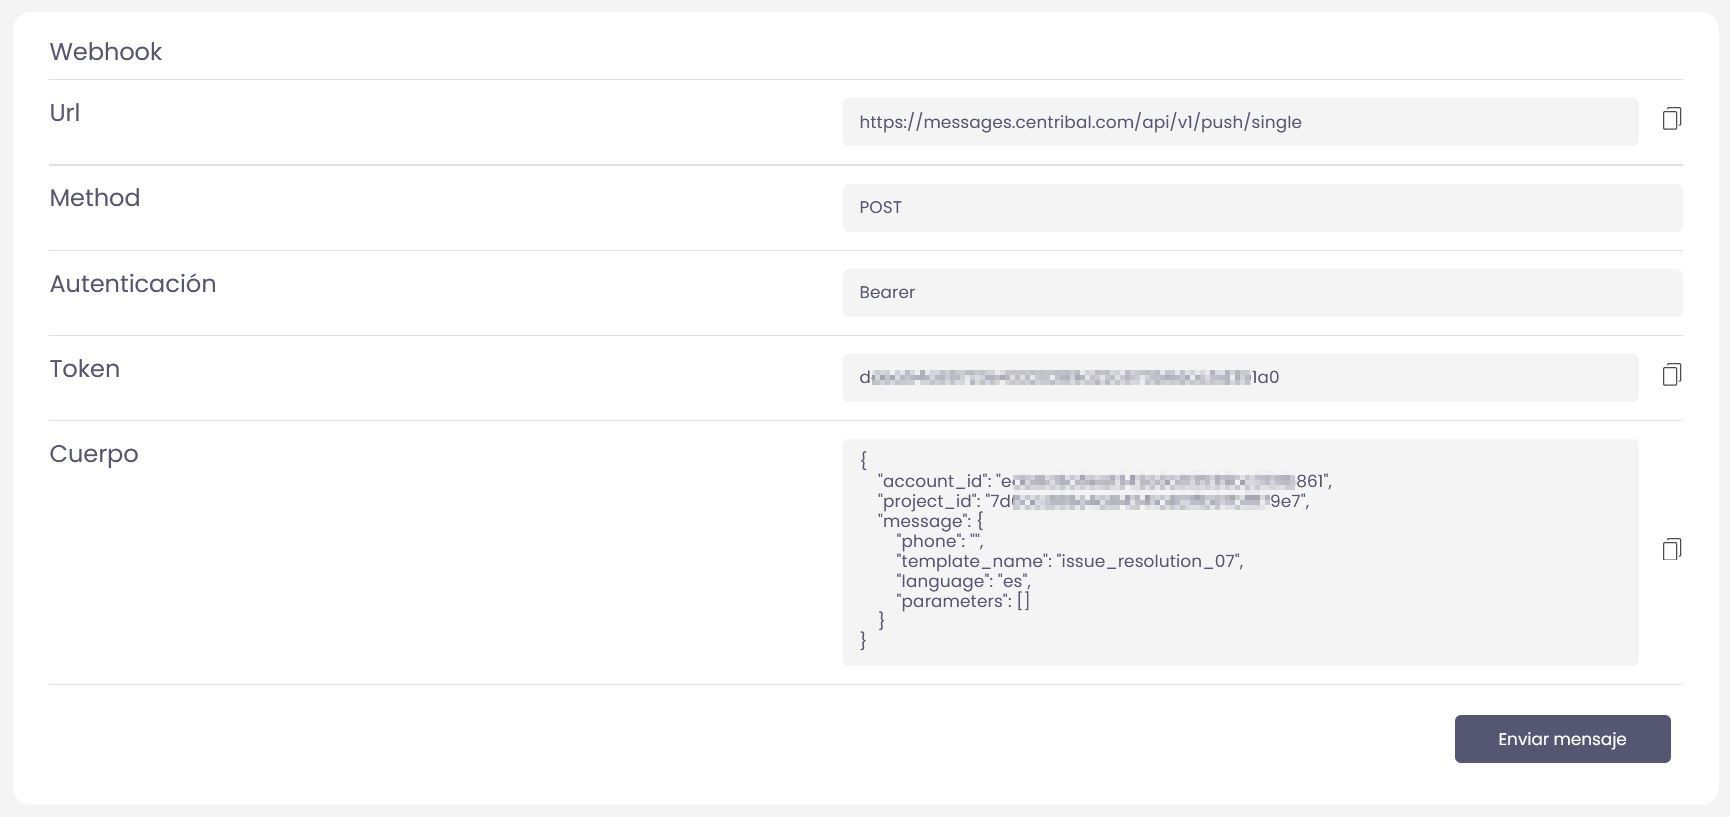Click the language "es" line in body
This screenshot has height=817, width=1730.
[x=963, y=581]
